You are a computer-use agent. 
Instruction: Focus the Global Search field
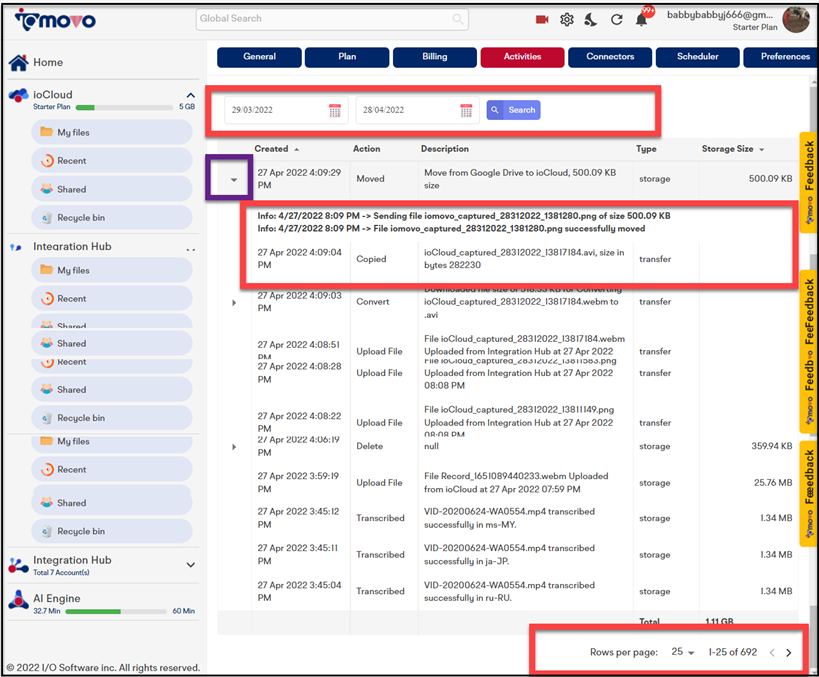[332, 19]
